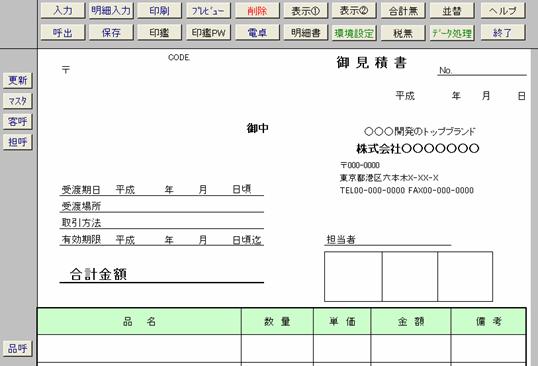
Task: Switch to 表示① view
Action: (305, 11)
